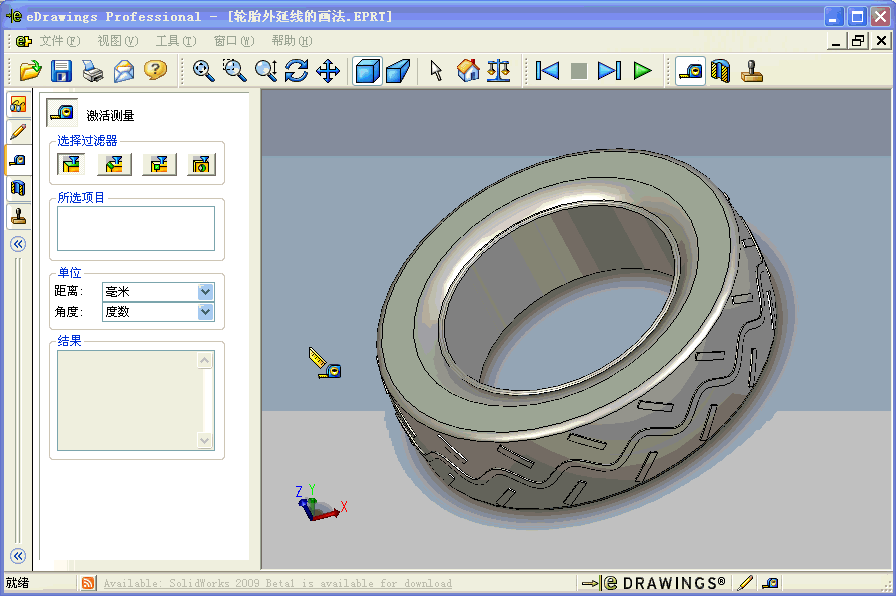Close the inner document with the X
This screenshot has height=596, width=896.
coord(881,41)
